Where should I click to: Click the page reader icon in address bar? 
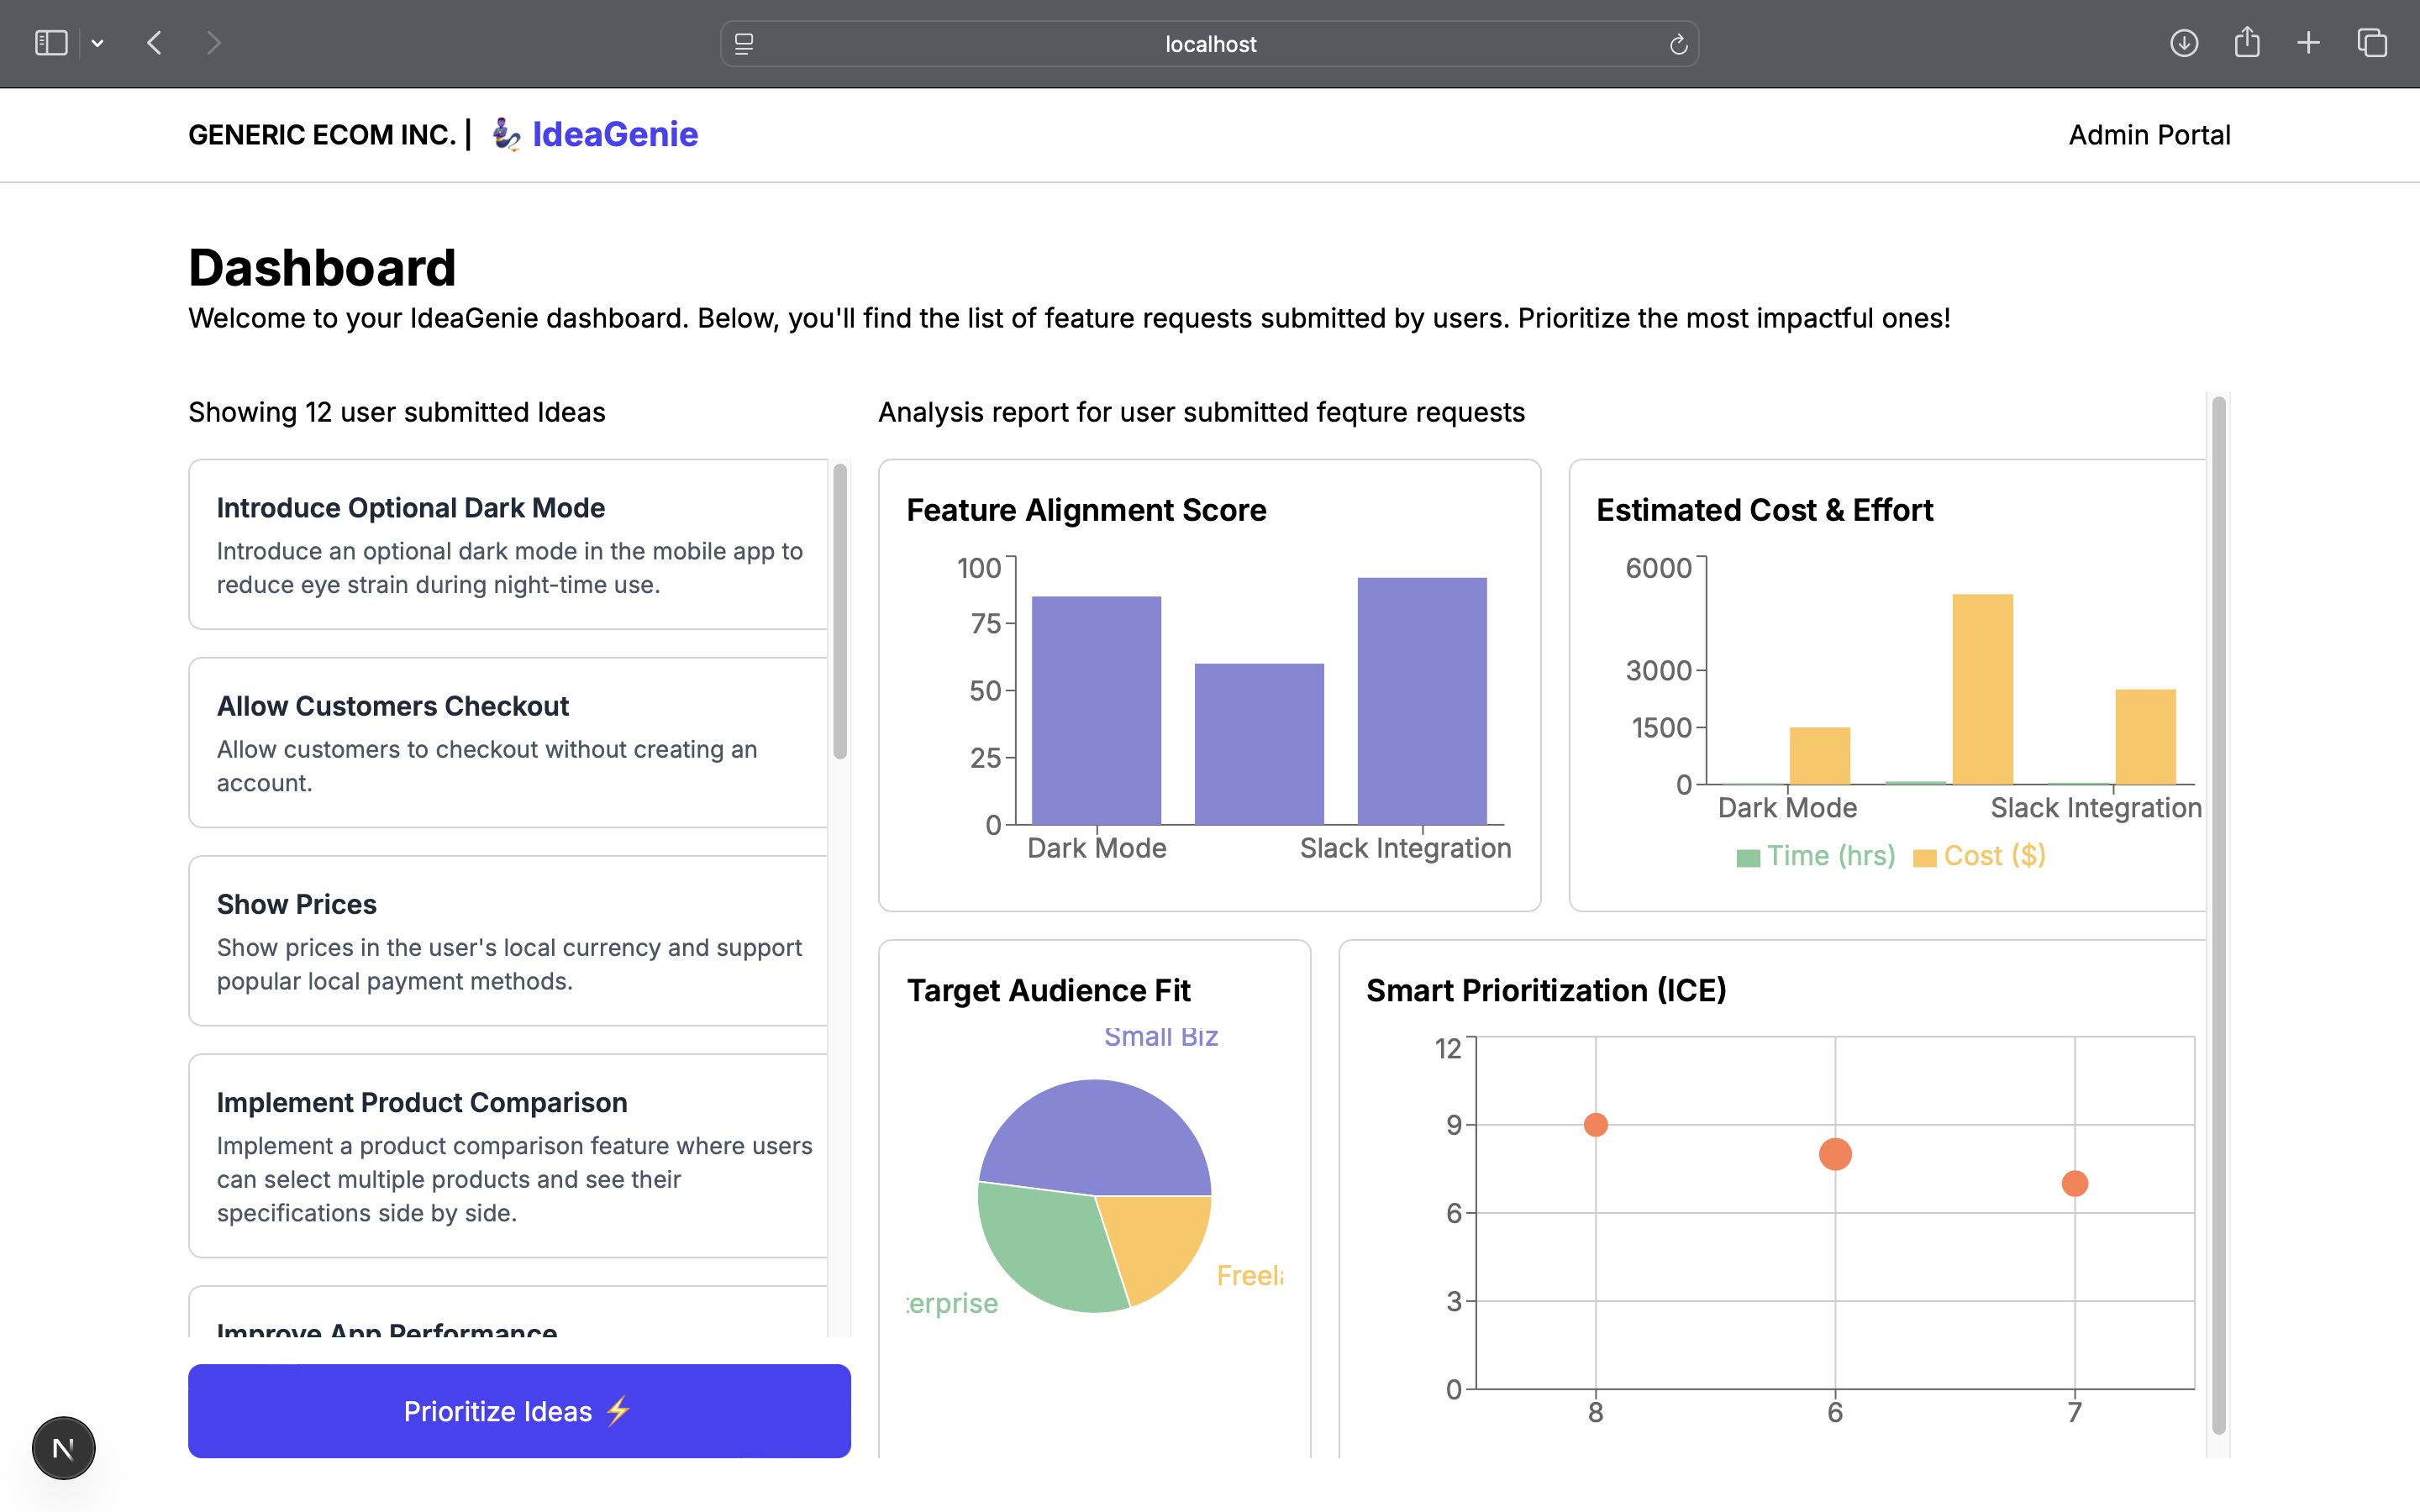(744, 44)
